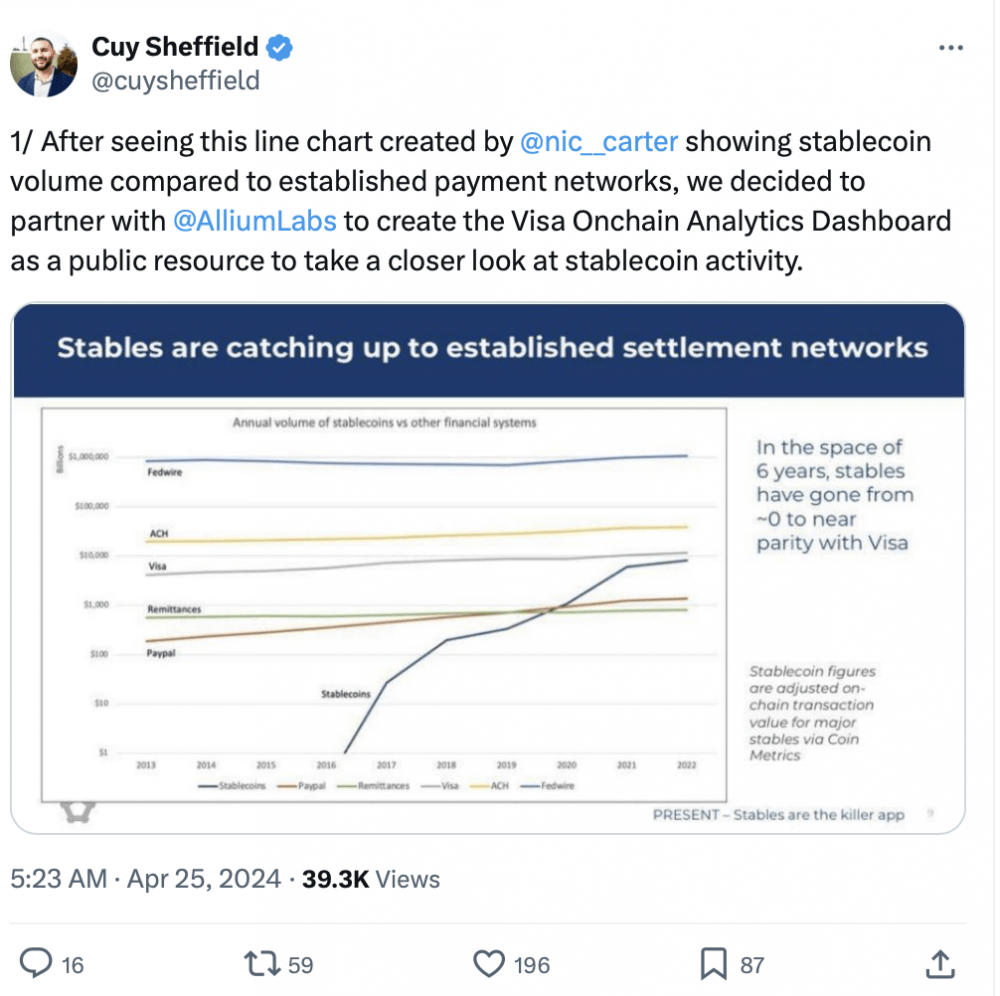Click the repost count 59
Viewport: 1000px width, 996px height.
[x=300, y=965]
